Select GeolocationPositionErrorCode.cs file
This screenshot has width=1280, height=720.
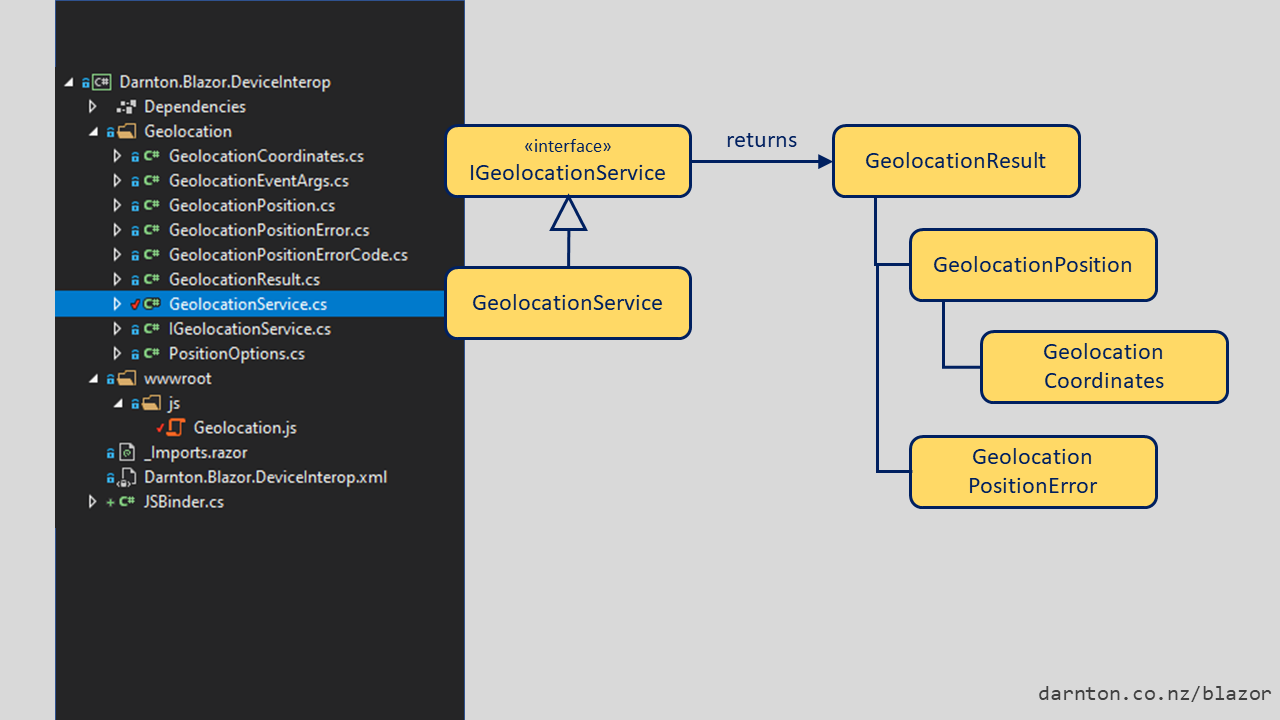click(288, 255)
